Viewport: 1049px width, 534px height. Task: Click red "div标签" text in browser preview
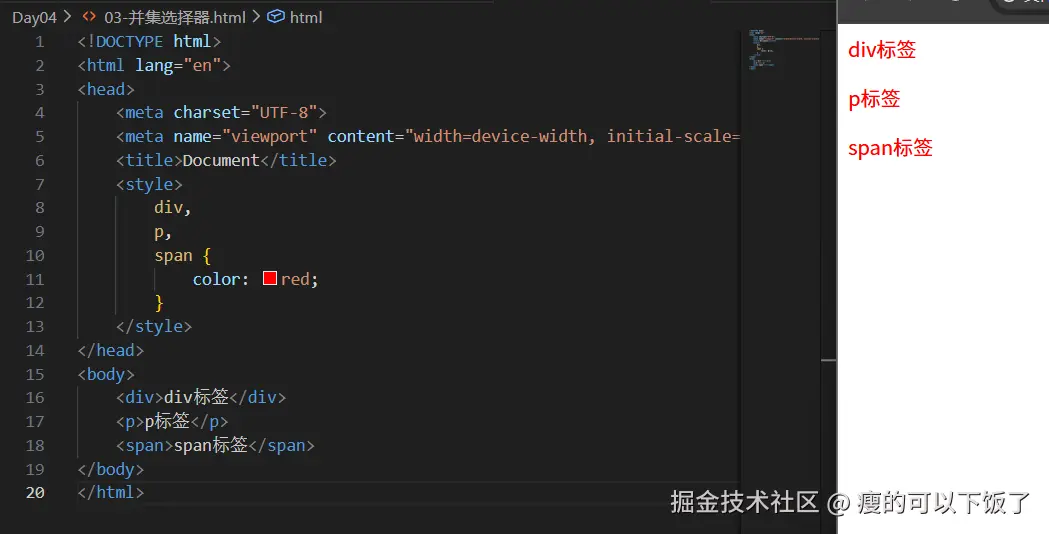[881, 50]
